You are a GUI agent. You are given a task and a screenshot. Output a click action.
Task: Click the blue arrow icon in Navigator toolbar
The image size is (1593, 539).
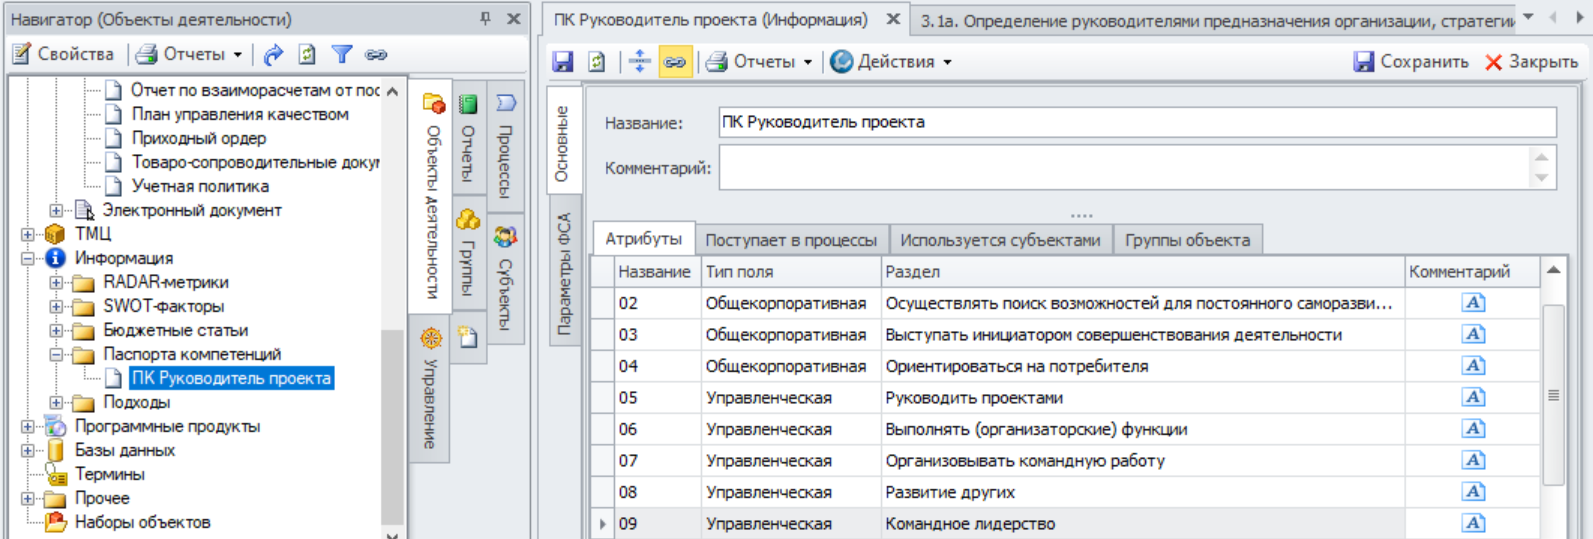coord(273,55)
